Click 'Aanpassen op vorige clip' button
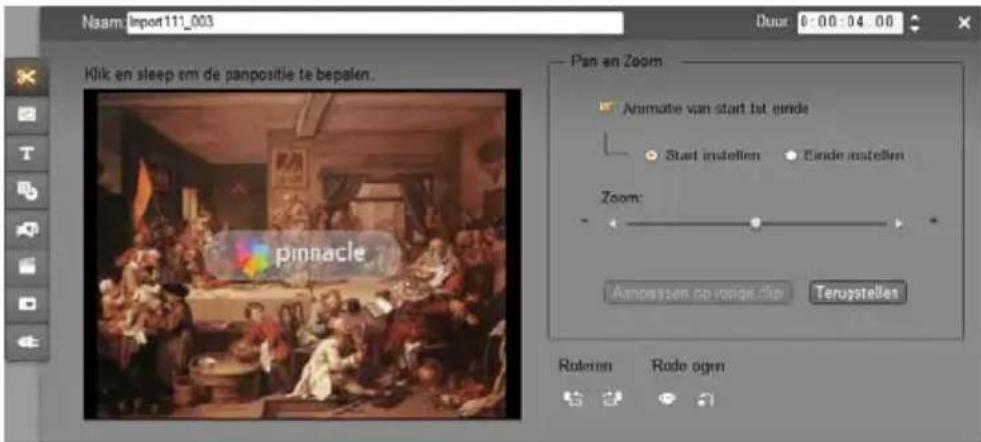The height and width of the screenshot is (442, 981). point(698,292)
